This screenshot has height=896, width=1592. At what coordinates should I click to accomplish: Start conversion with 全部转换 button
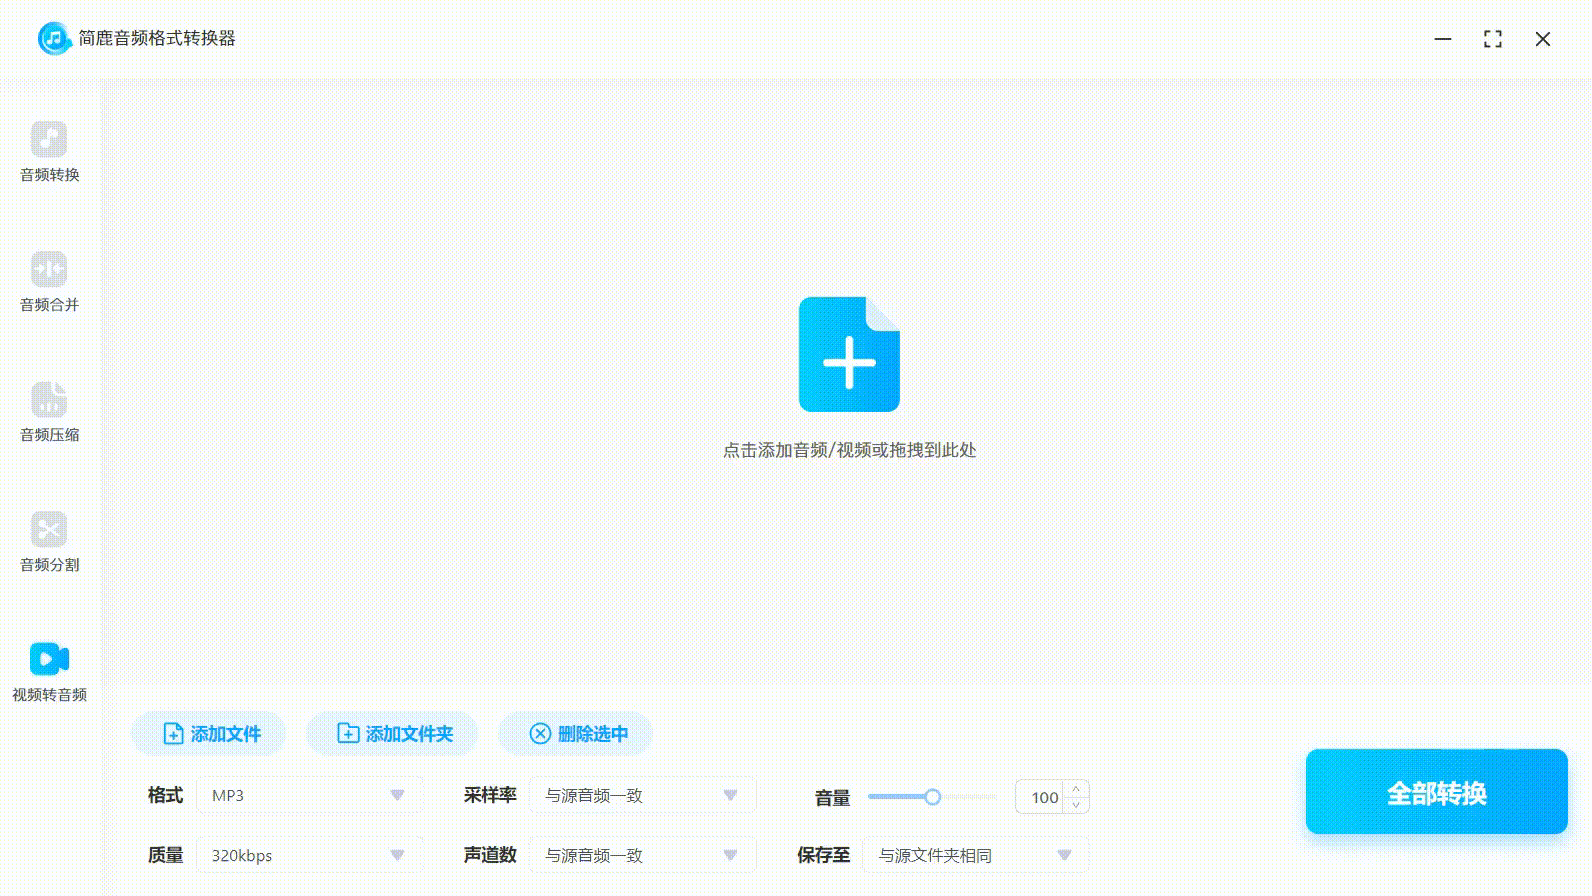[x=1436, y=792]
